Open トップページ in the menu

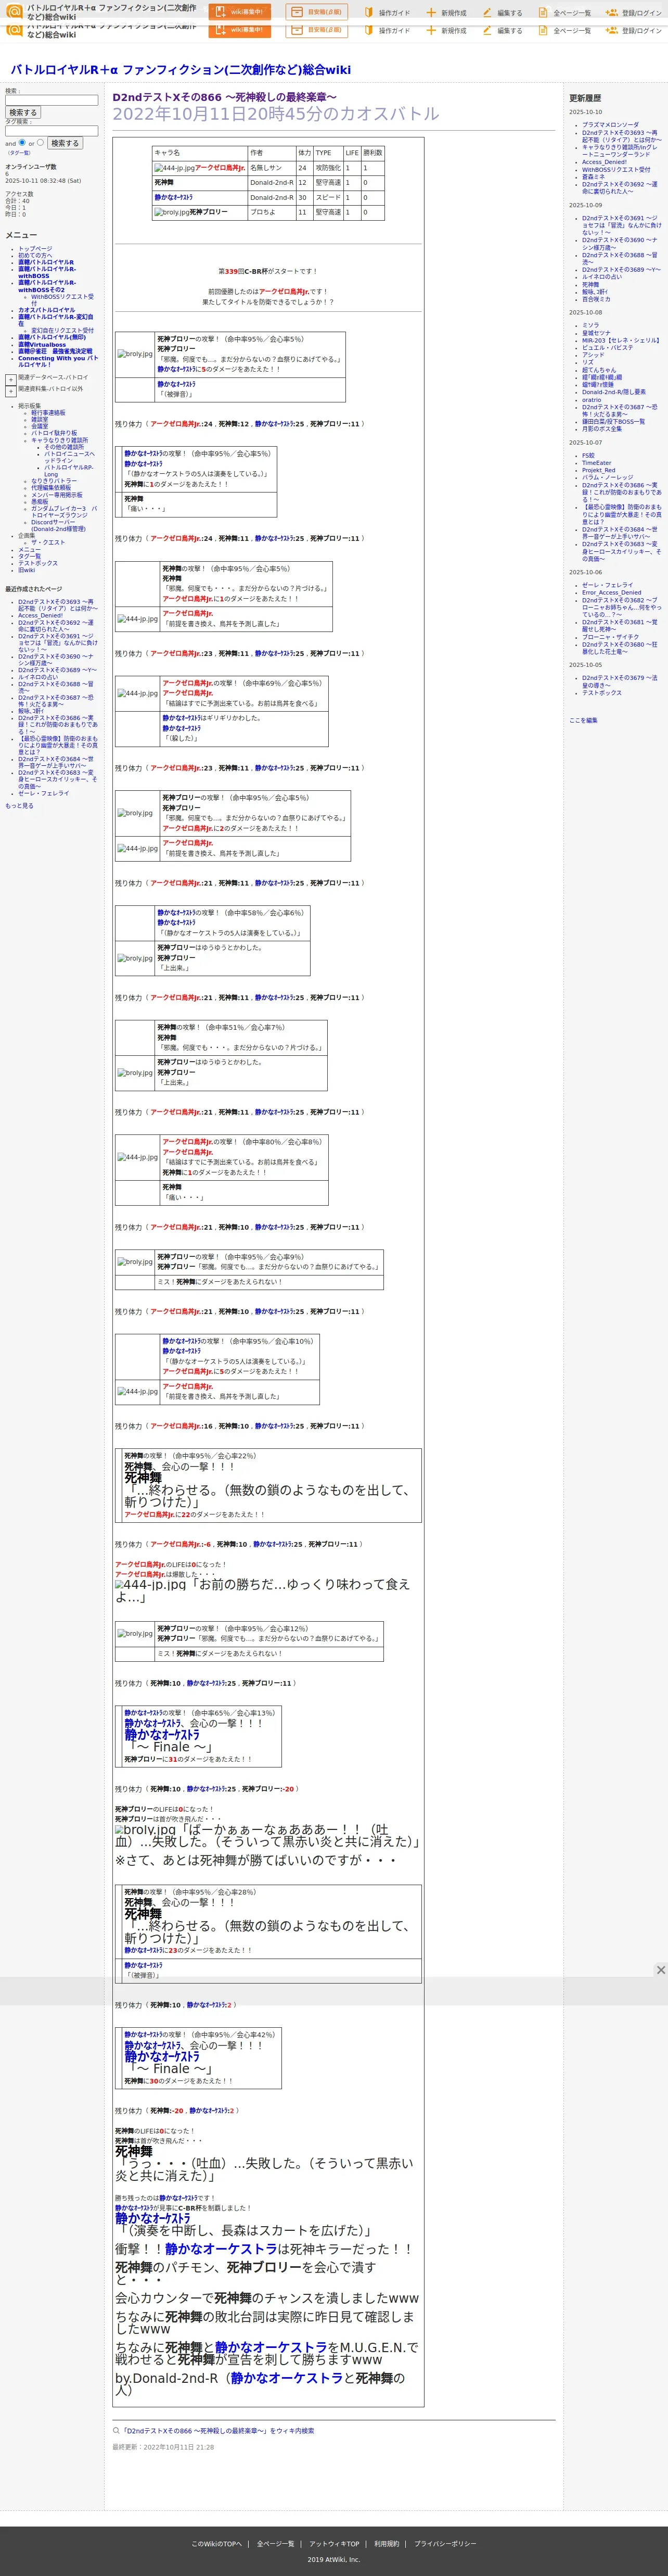(x=35, y=249)
